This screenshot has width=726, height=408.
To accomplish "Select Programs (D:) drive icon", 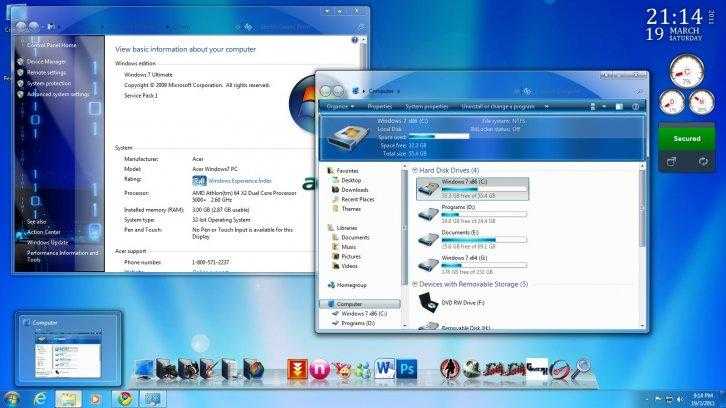I will tap(428, 214).
